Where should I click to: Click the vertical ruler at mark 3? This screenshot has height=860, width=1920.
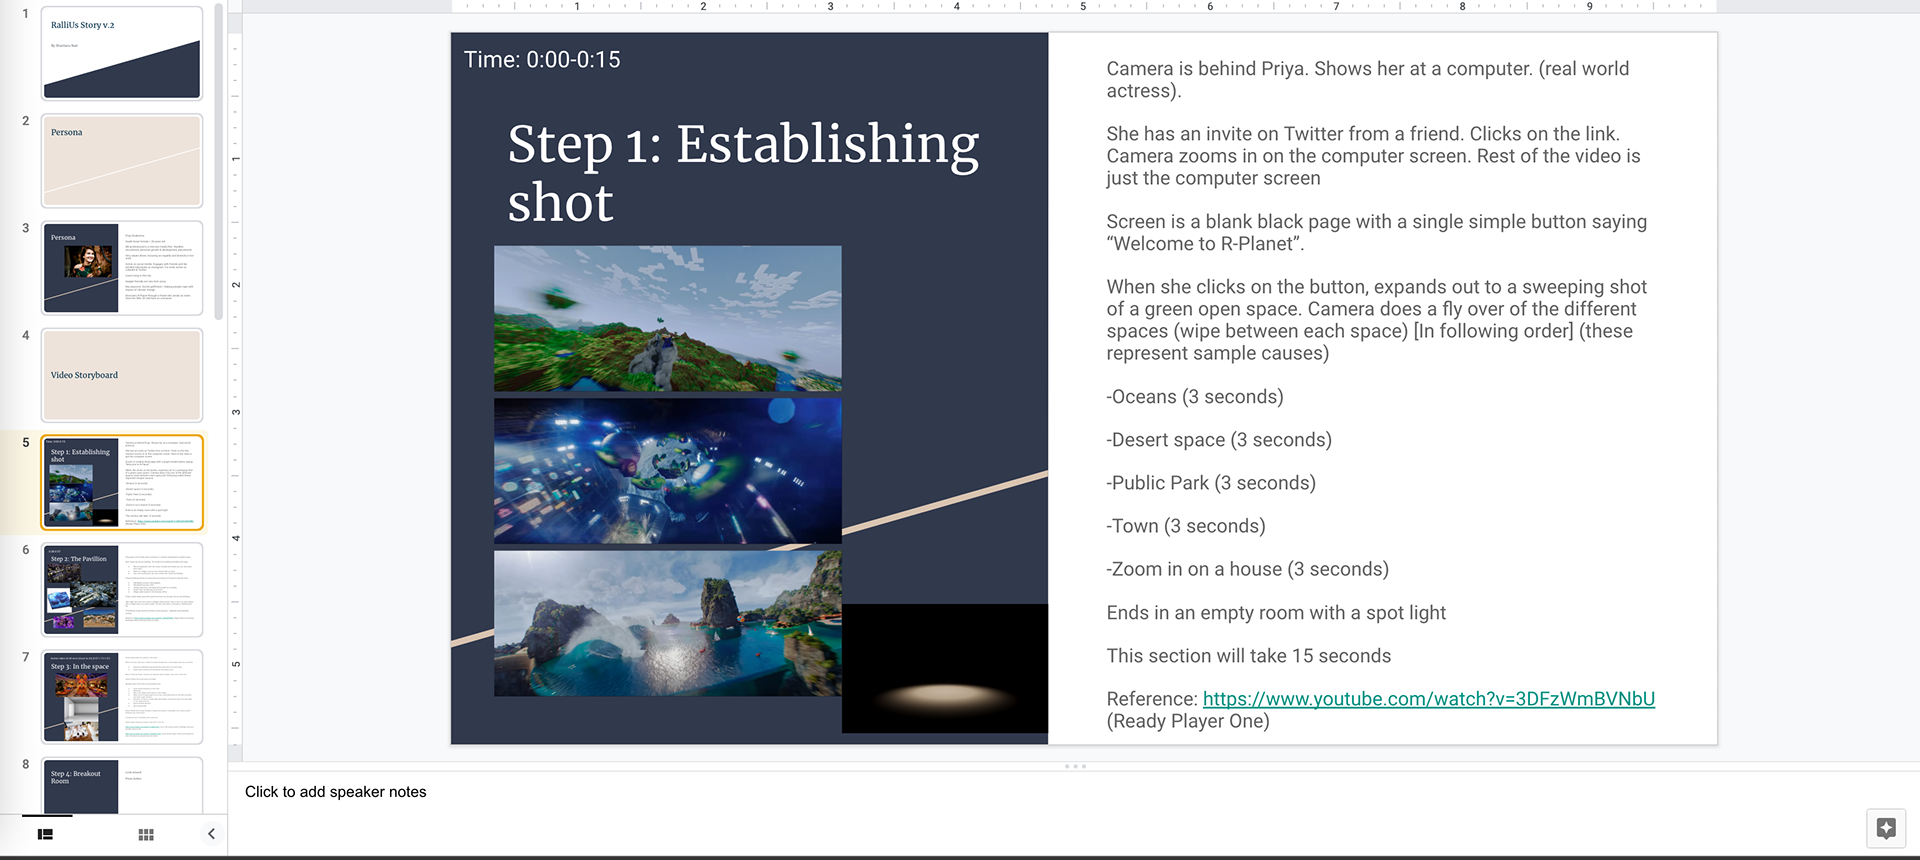click(x=236, y=412)
